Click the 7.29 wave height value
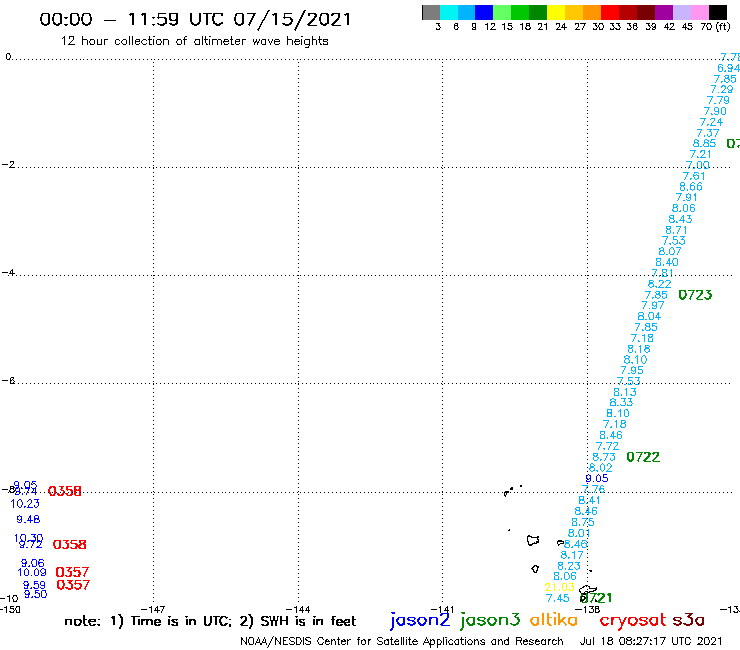 coord(722,90)
